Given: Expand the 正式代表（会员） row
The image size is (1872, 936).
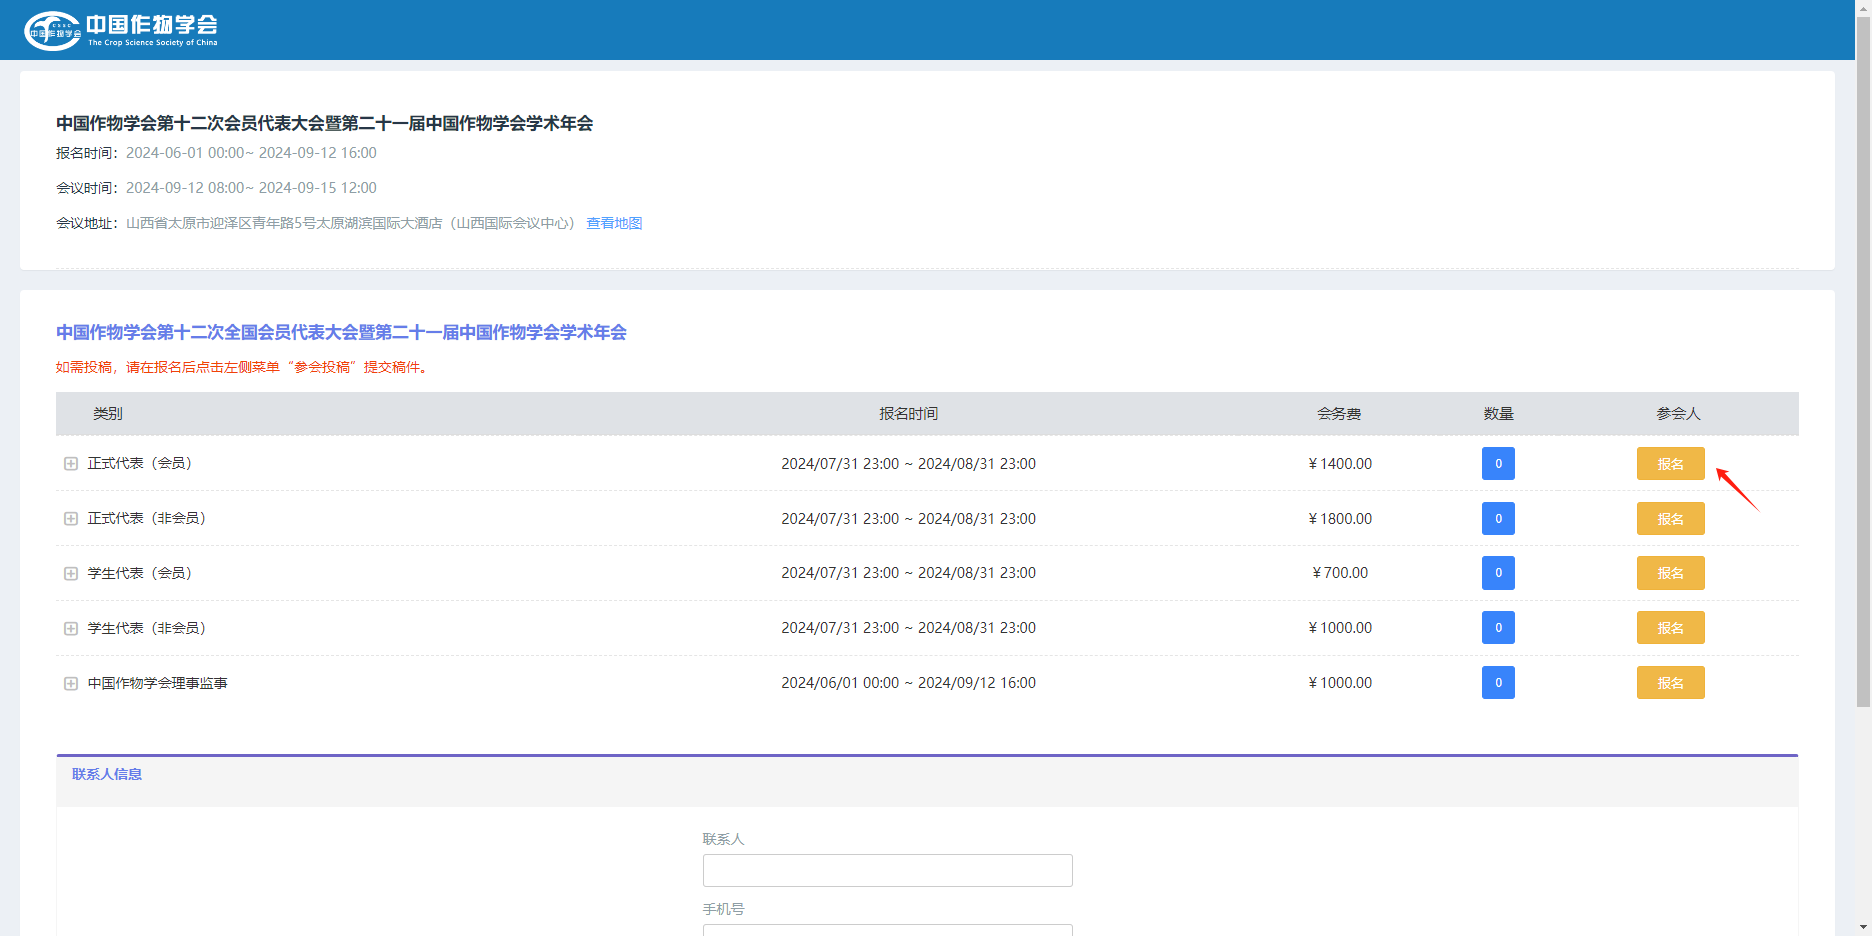Looking at the screenshot, I should tap(71, 464).
